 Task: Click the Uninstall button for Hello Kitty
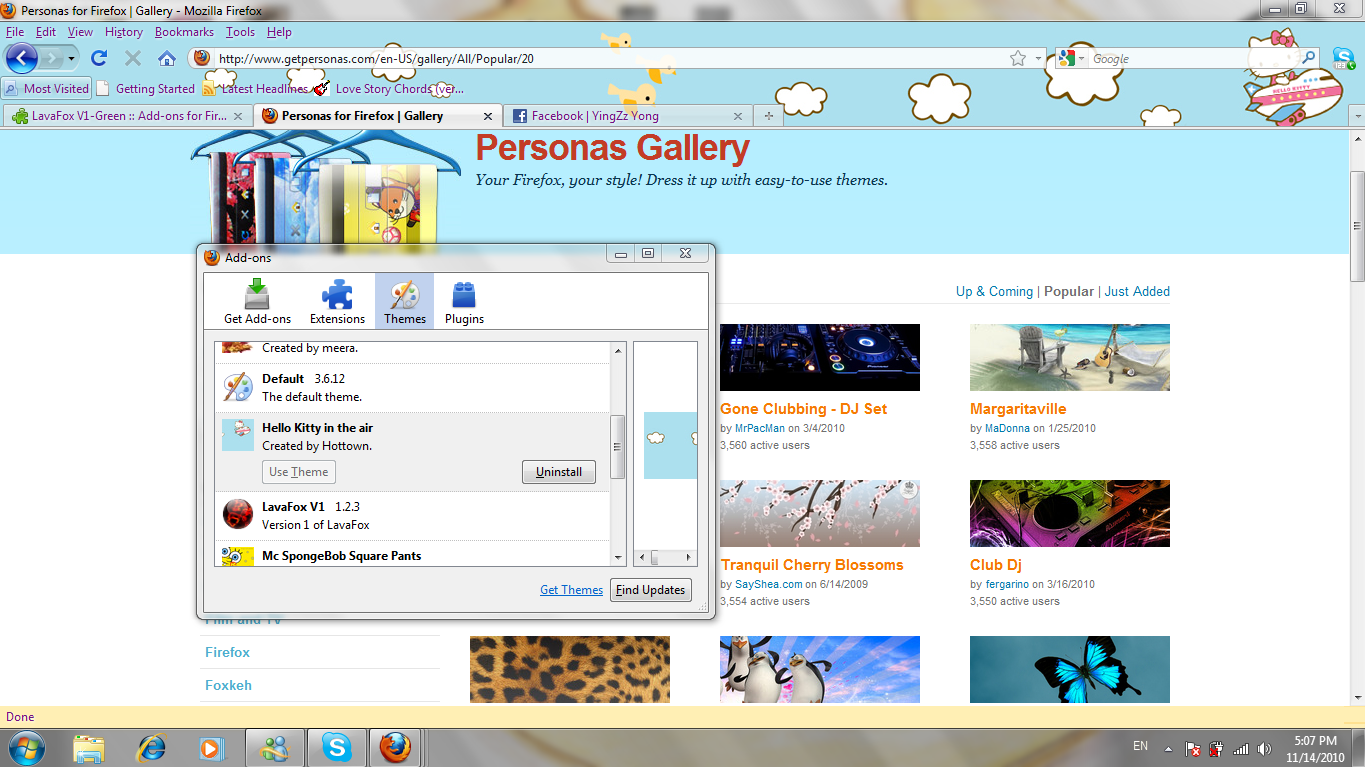tap(559, 472)
